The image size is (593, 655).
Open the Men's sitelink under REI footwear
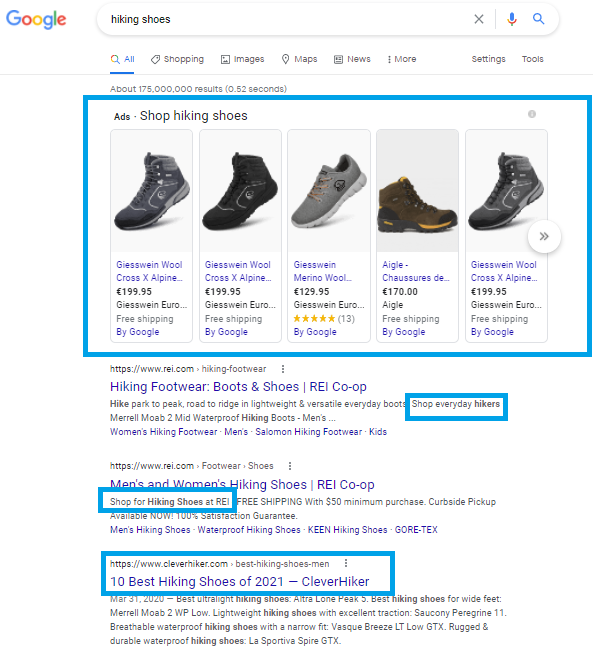click(x=236, y=432)
